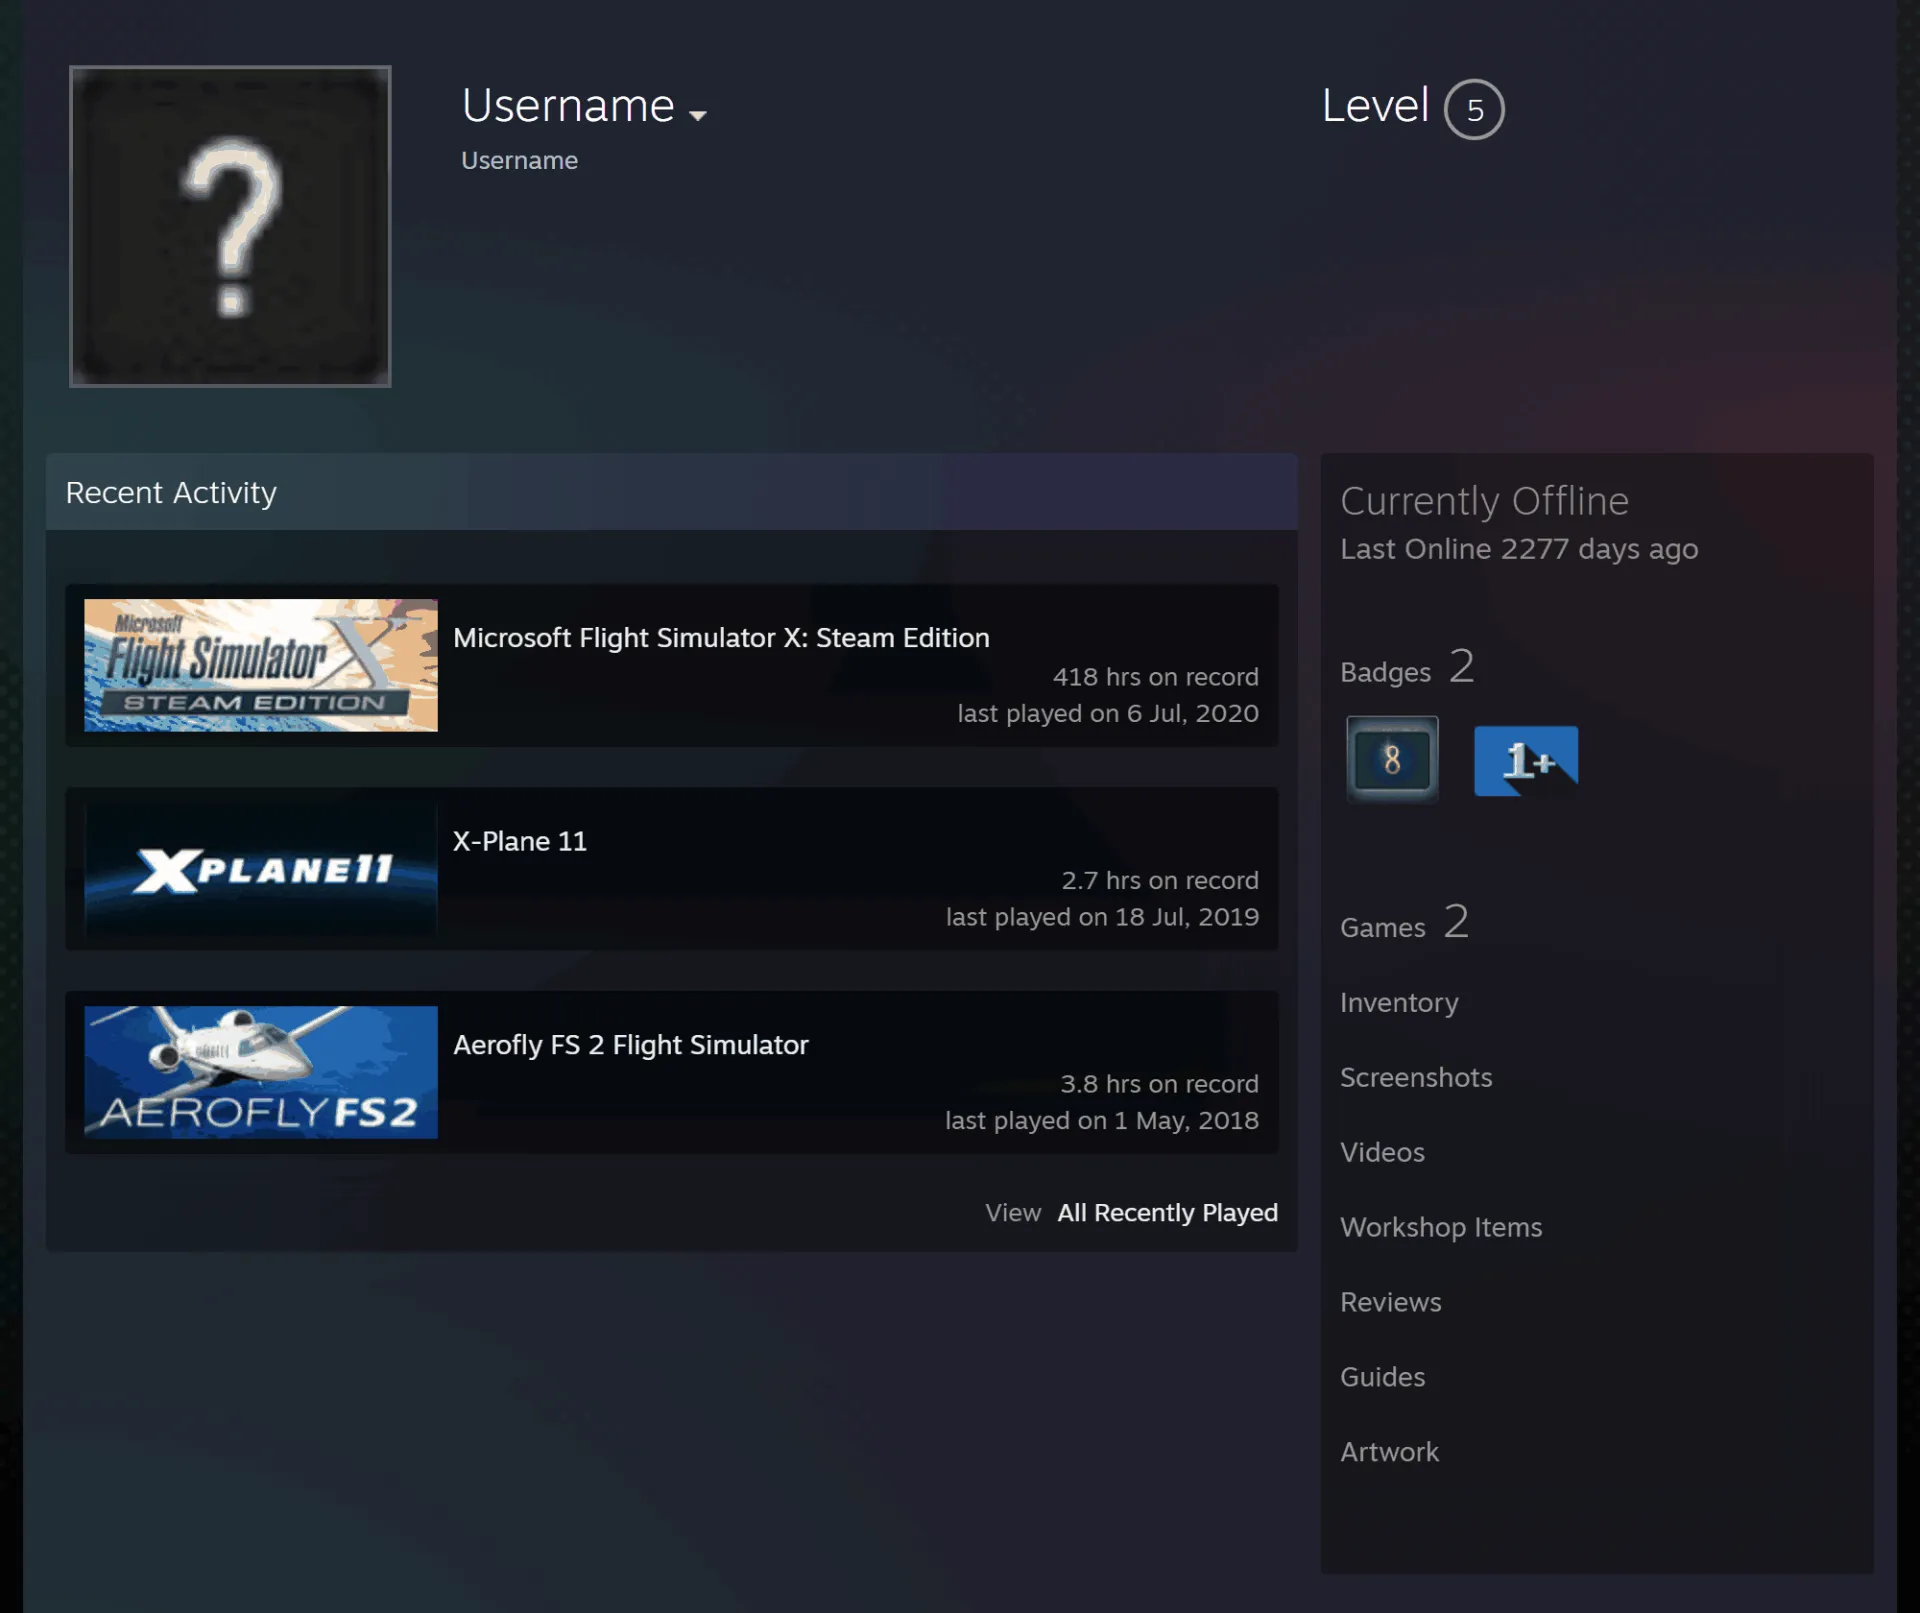Viewport: 1920px width, 1613px height.
Task: Go to Inventory
Action: coord(1399,1003)
